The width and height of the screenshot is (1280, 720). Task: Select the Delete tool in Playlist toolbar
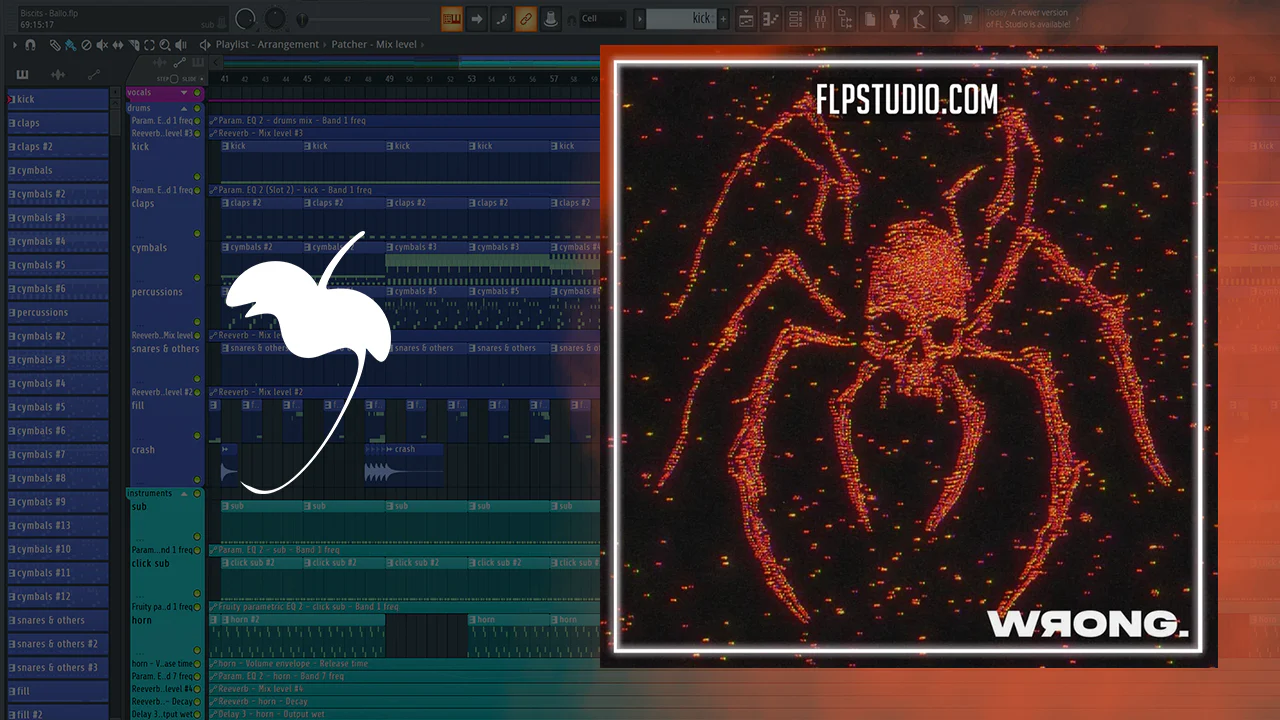[86, 45]
